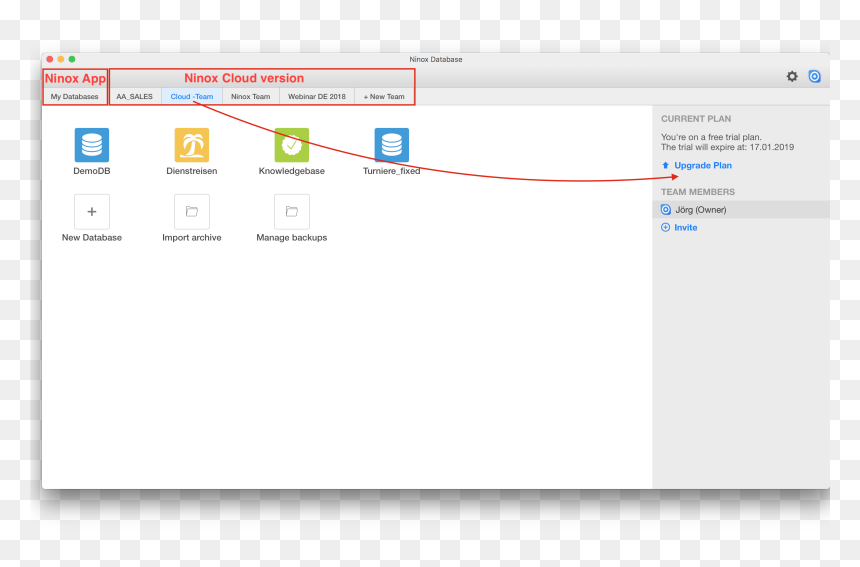This screenshot has height=567, width=860.
Task: Open the DemoDB database icon
Action: [92, 145]
